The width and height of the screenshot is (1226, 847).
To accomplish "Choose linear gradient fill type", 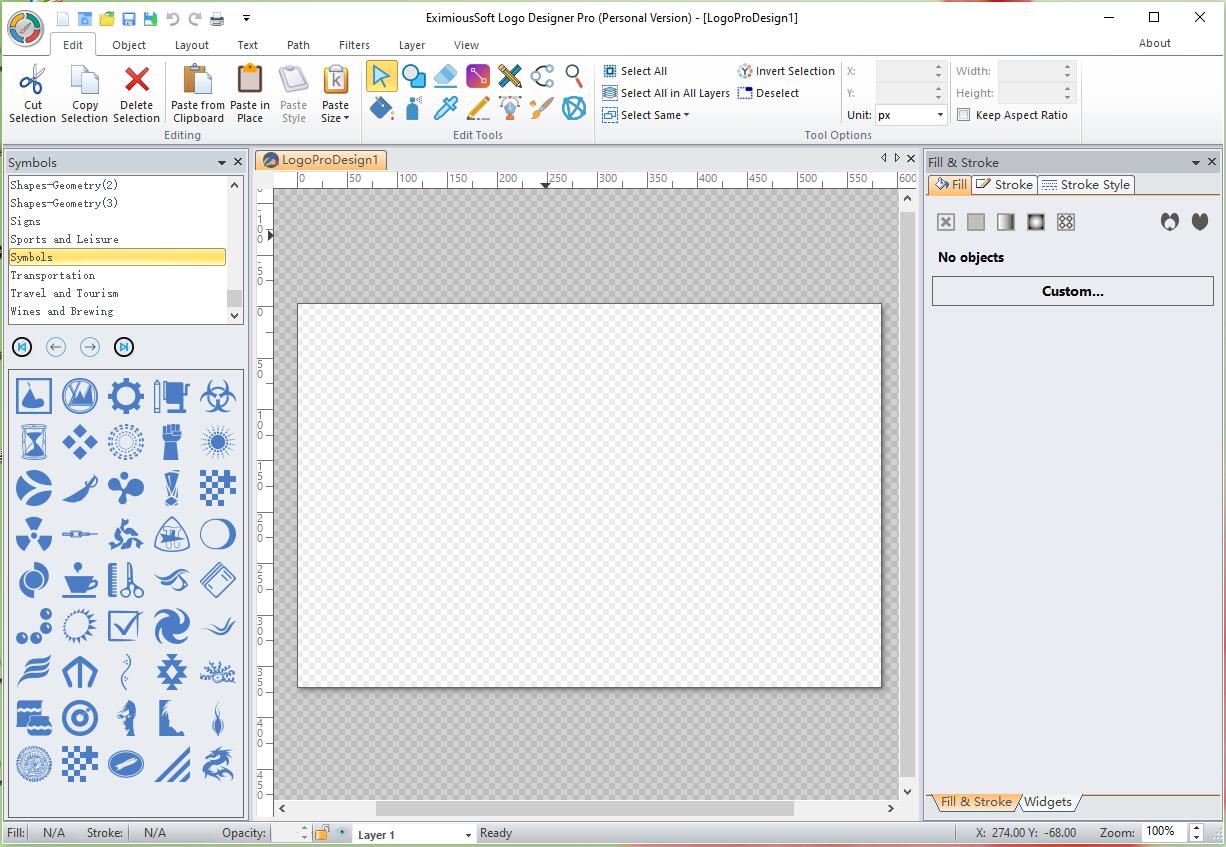I will click(x=1006, y=222).
